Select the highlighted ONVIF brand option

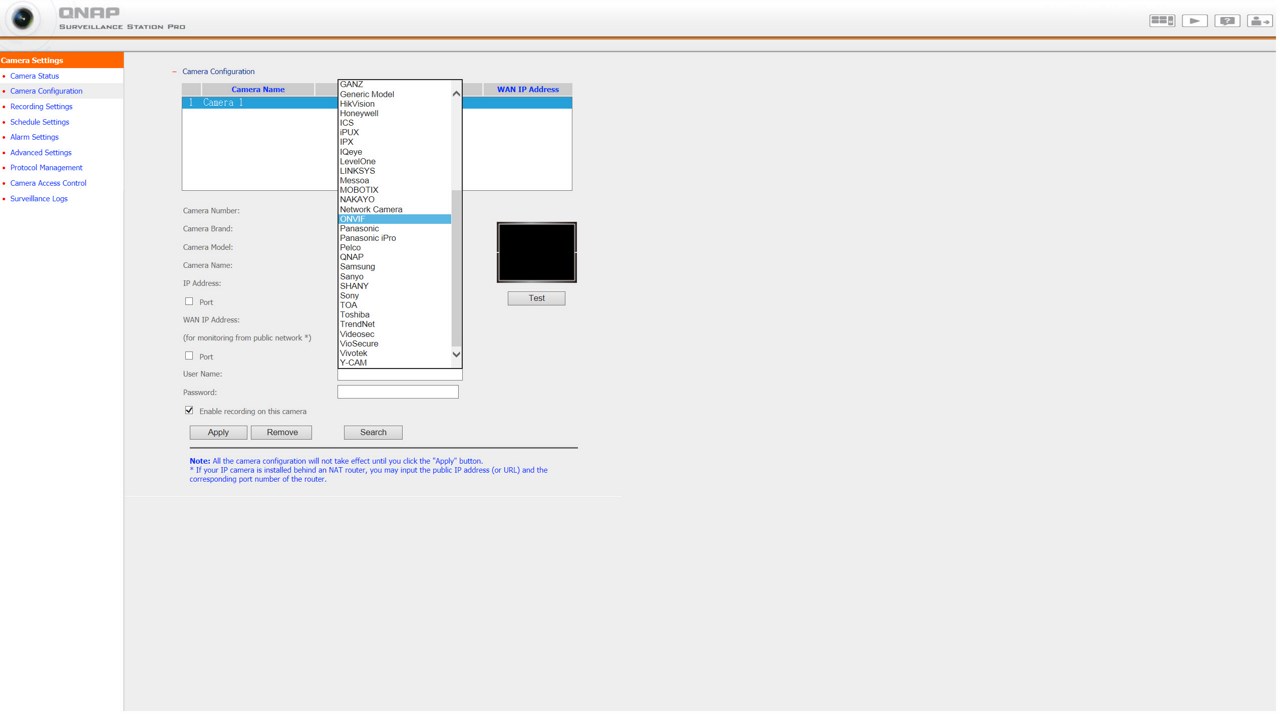(395, 219)
